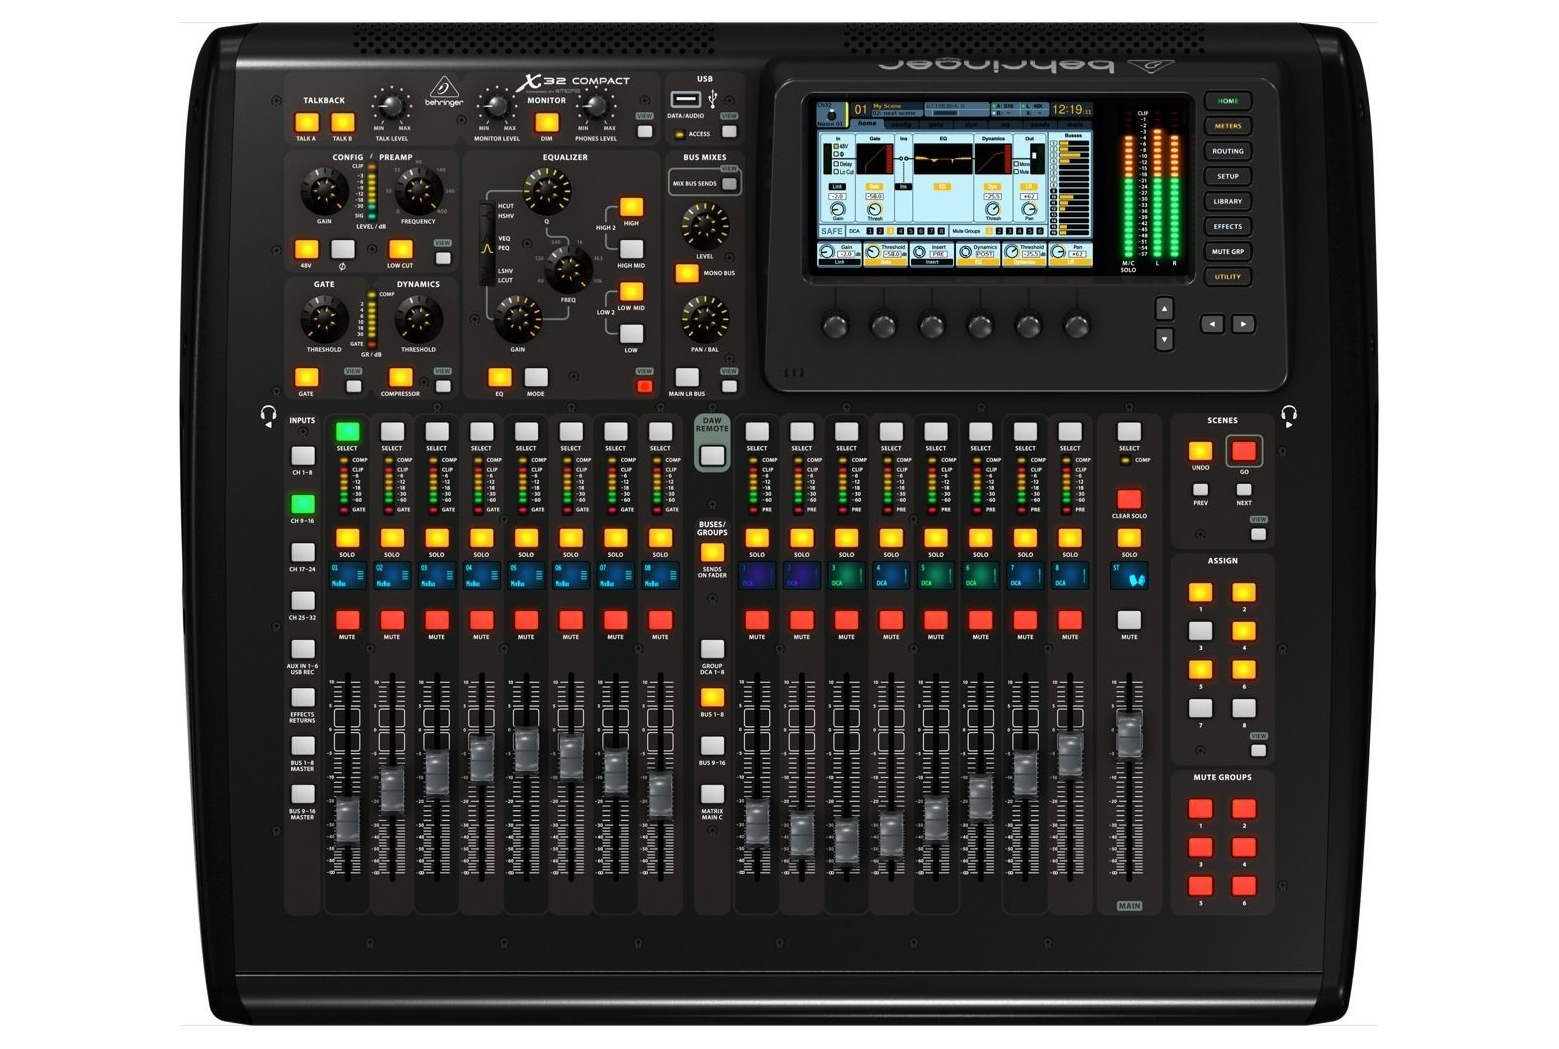1559x1049 pixels.
Task: Toggle the monitor DIM button
Action: click(546, 123)
